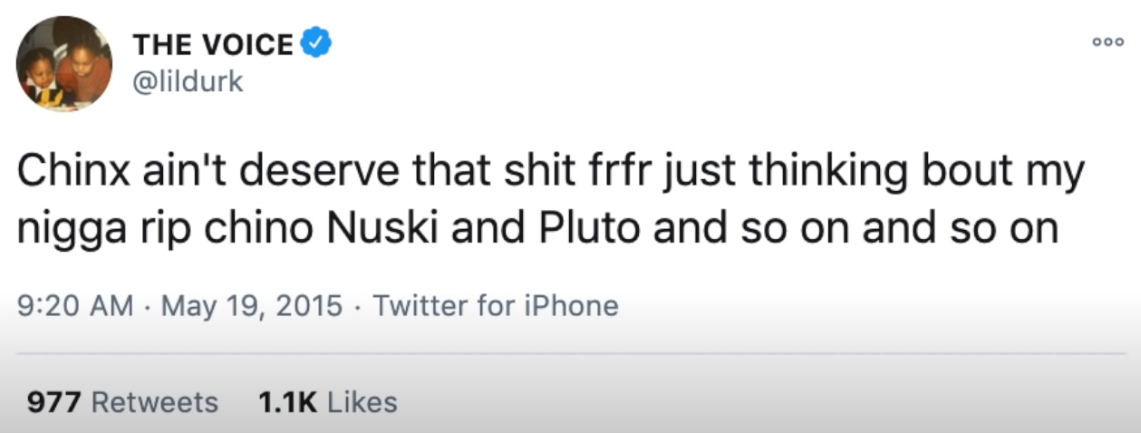Click THE VOICE display name
The width and height of the screenshot is (1141, 433).
tap(213, 44)
